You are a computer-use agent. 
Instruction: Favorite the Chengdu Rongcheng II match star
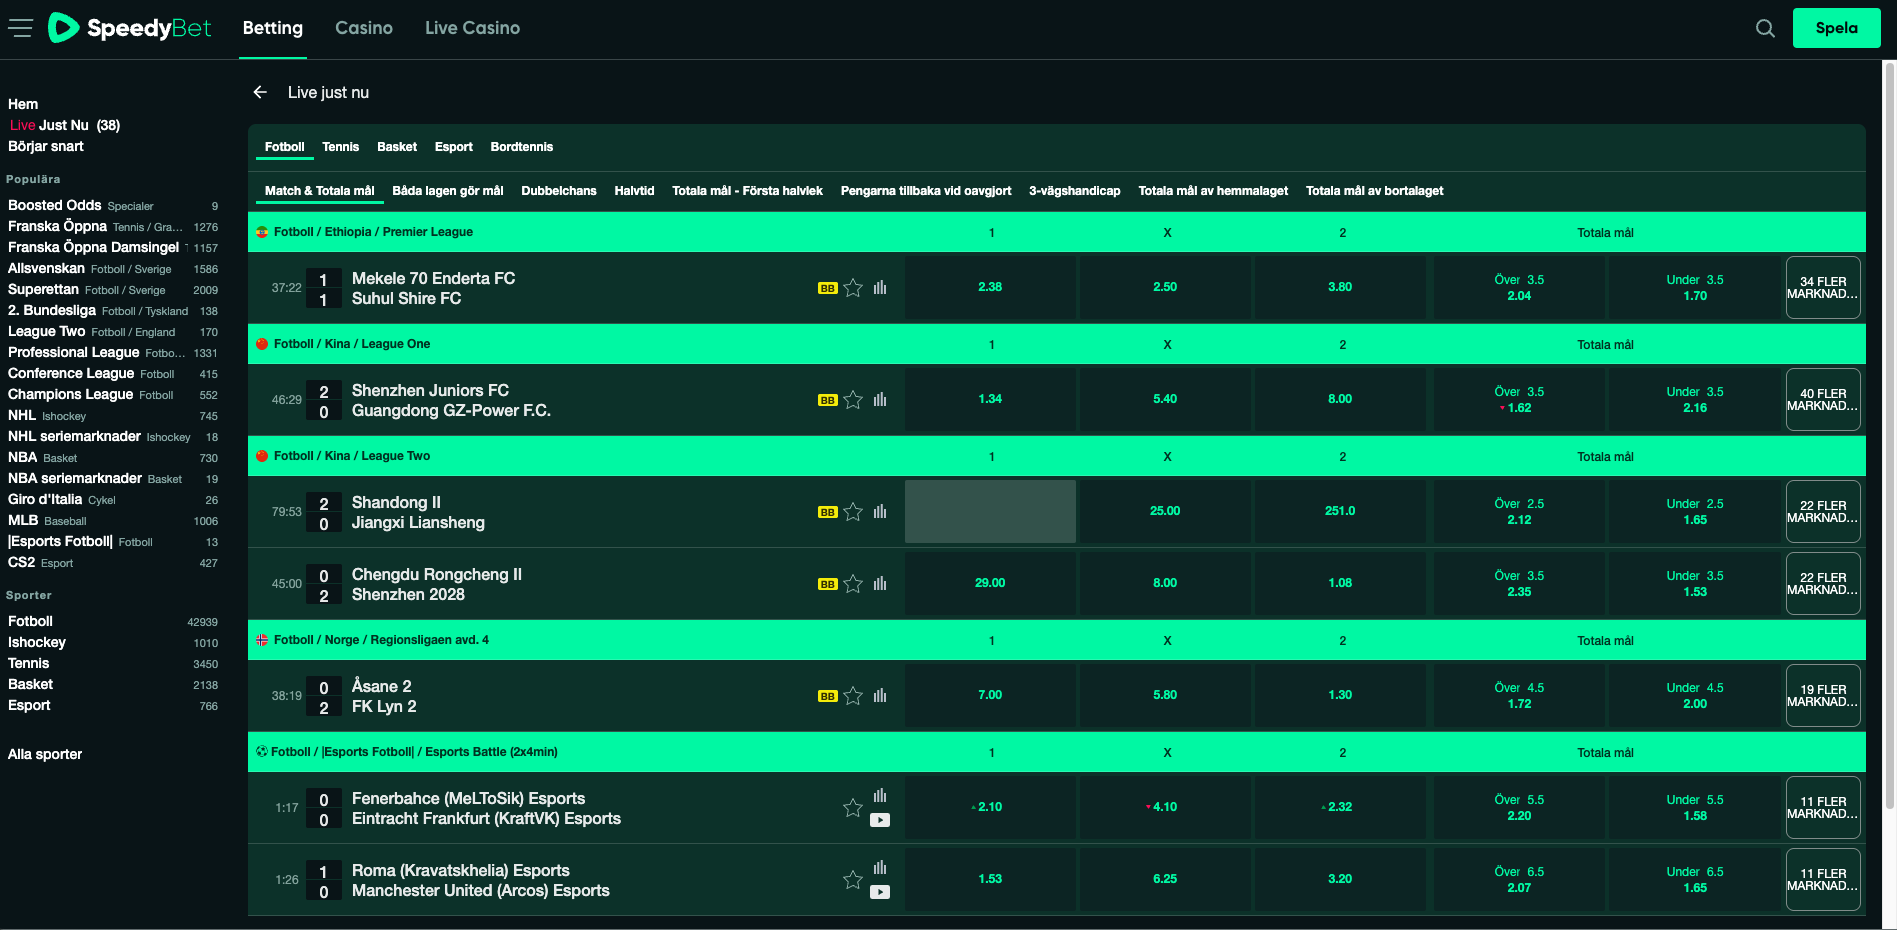click(x=853, y=584)
